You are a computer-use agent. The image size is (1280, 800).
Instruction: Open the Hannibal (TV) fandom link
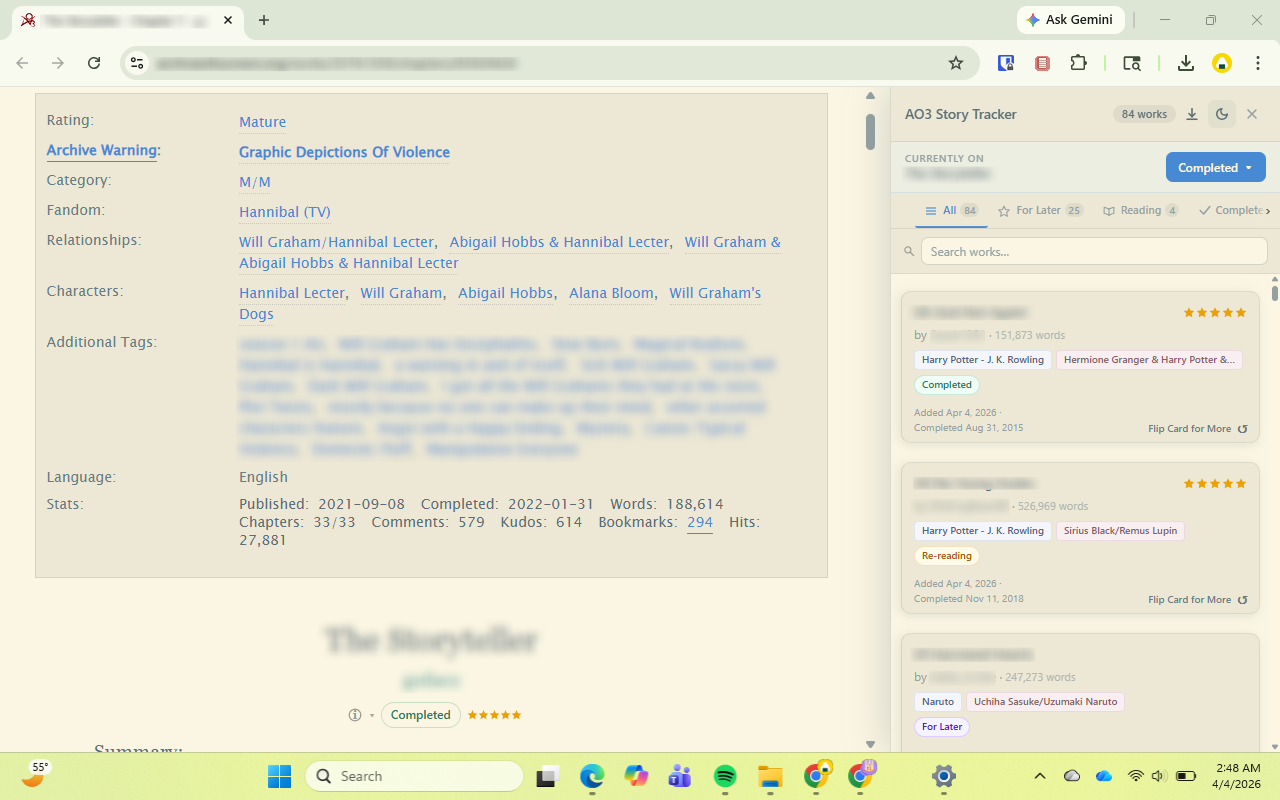click(285, 212)
